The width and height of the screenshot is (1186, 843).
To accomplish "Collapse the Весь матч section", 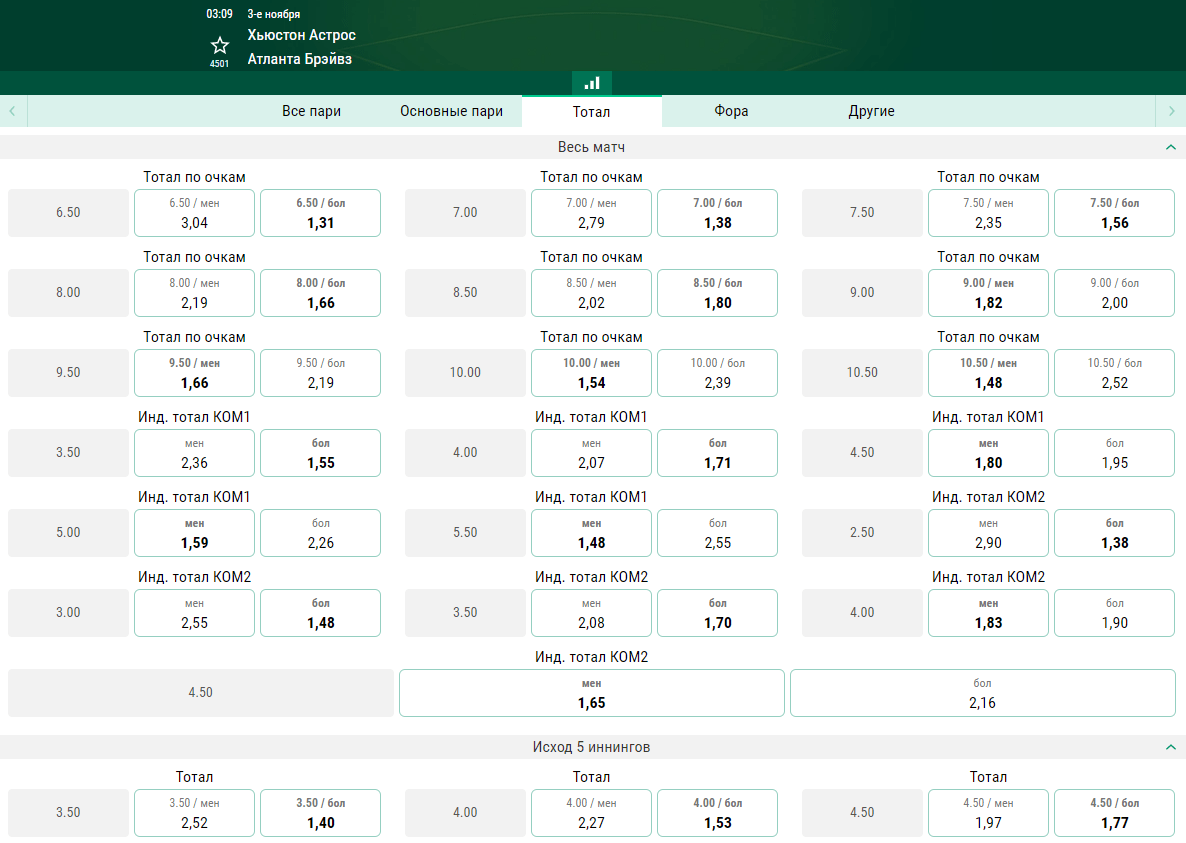I will tap(1170, 147).
